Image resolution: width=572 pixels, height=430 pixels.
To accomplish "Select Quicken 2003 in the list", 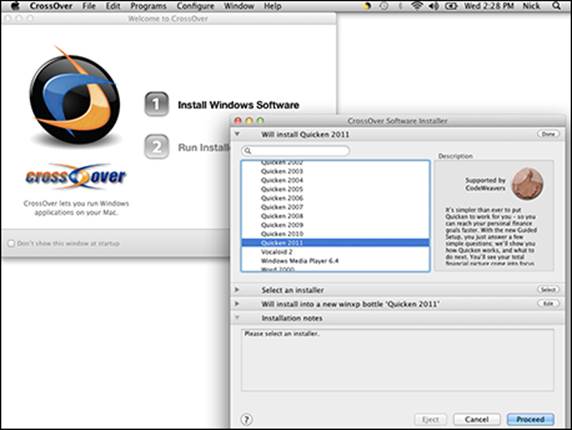I will (335, 171).
